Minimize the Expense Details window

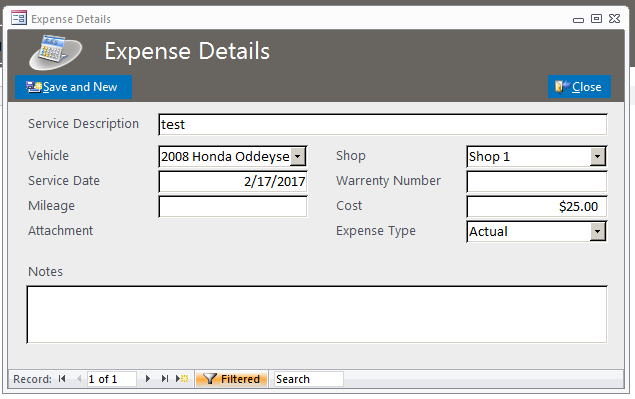[578, 19]
